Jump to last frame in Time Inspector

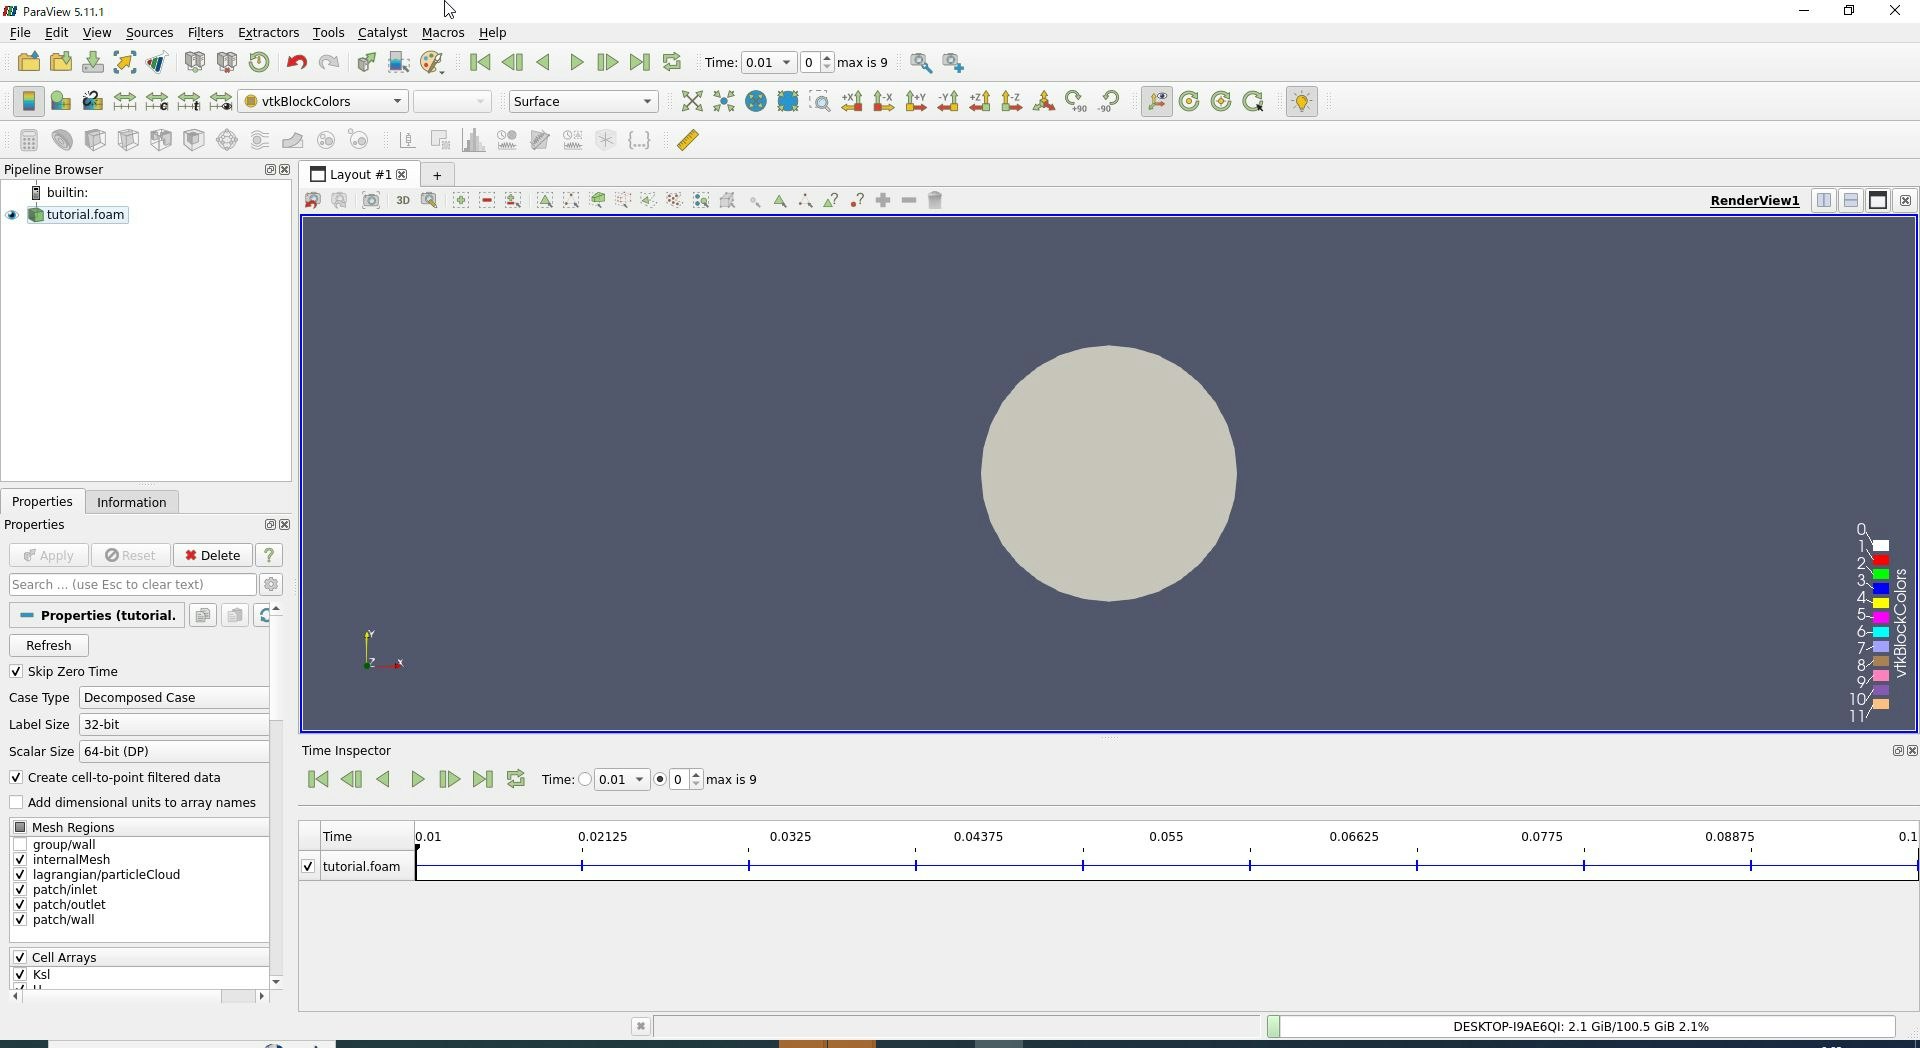tap(482, 780)
